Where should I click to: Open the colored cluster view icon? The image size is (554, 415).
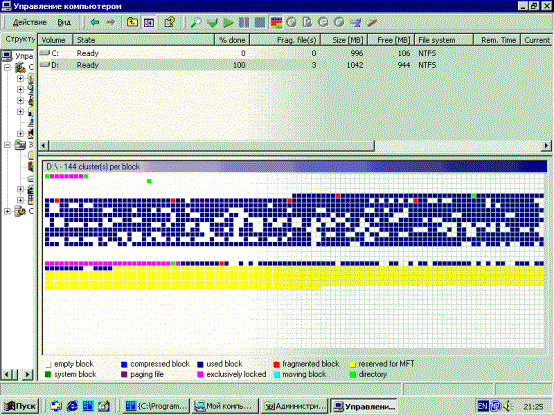(276, 23)
